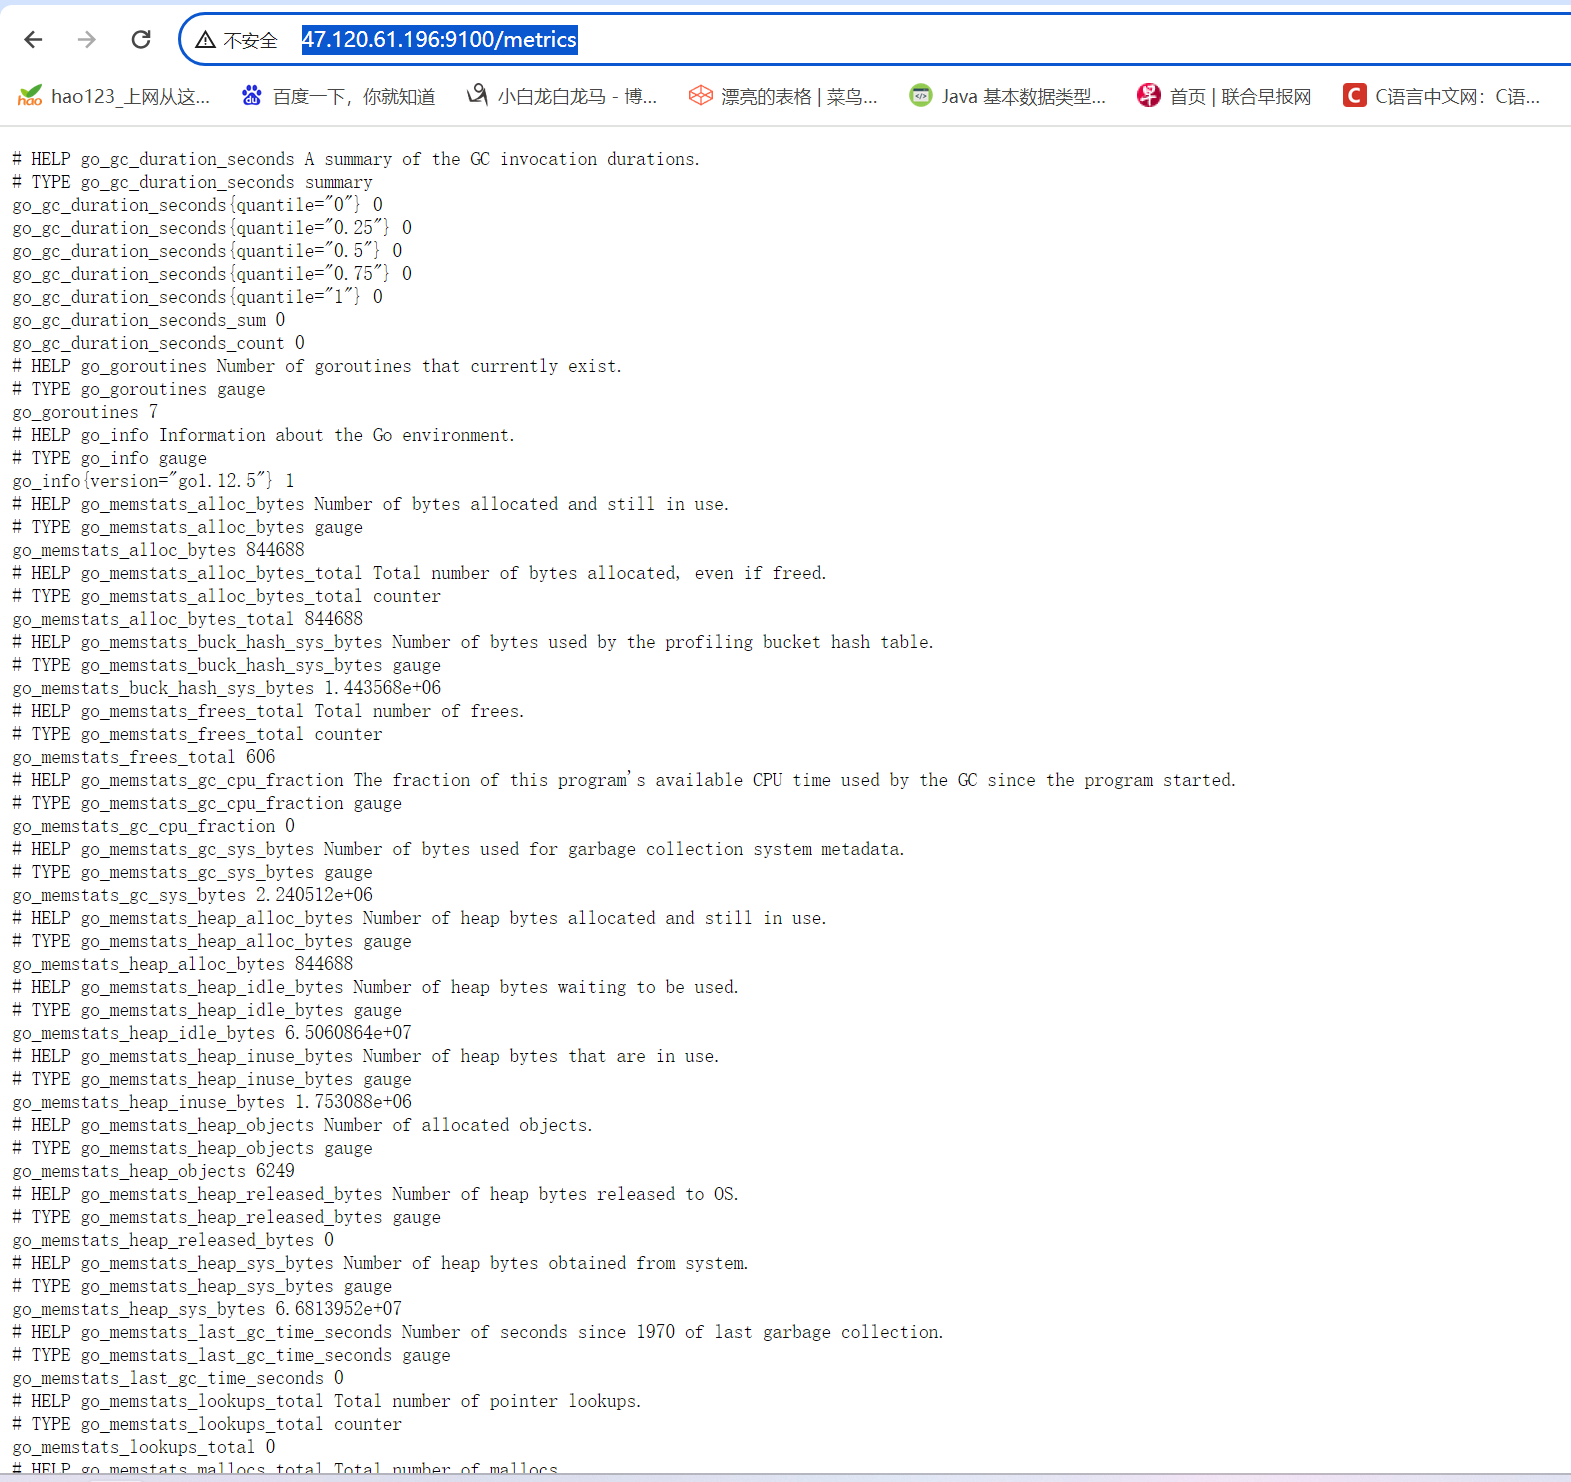Open the 百度一下 bookmark
This screenshot has height=1482, width=1571.
pyautogui.click(x=338, y=96)
